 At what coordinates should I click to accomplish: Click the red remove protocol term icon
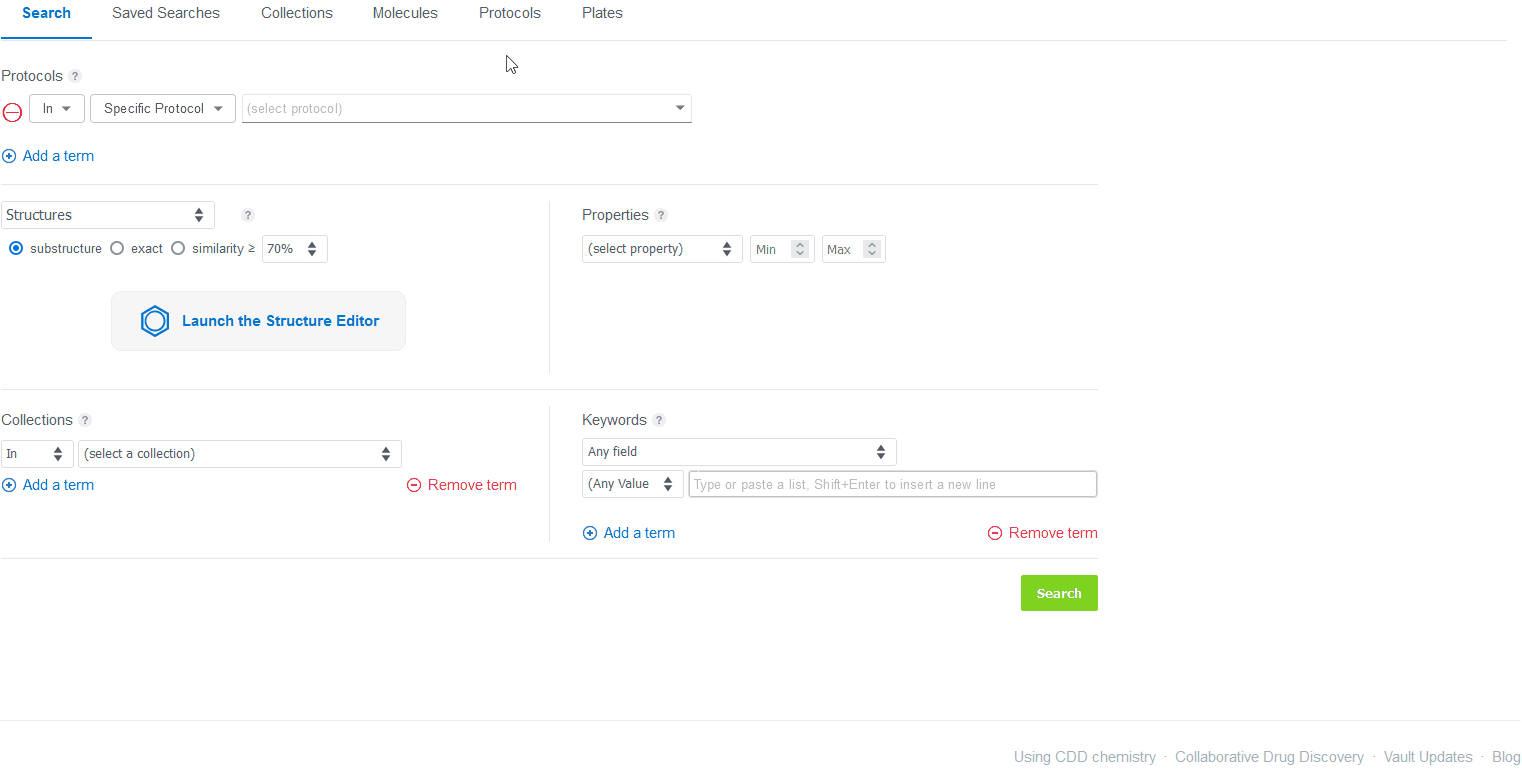coord(12,112)
